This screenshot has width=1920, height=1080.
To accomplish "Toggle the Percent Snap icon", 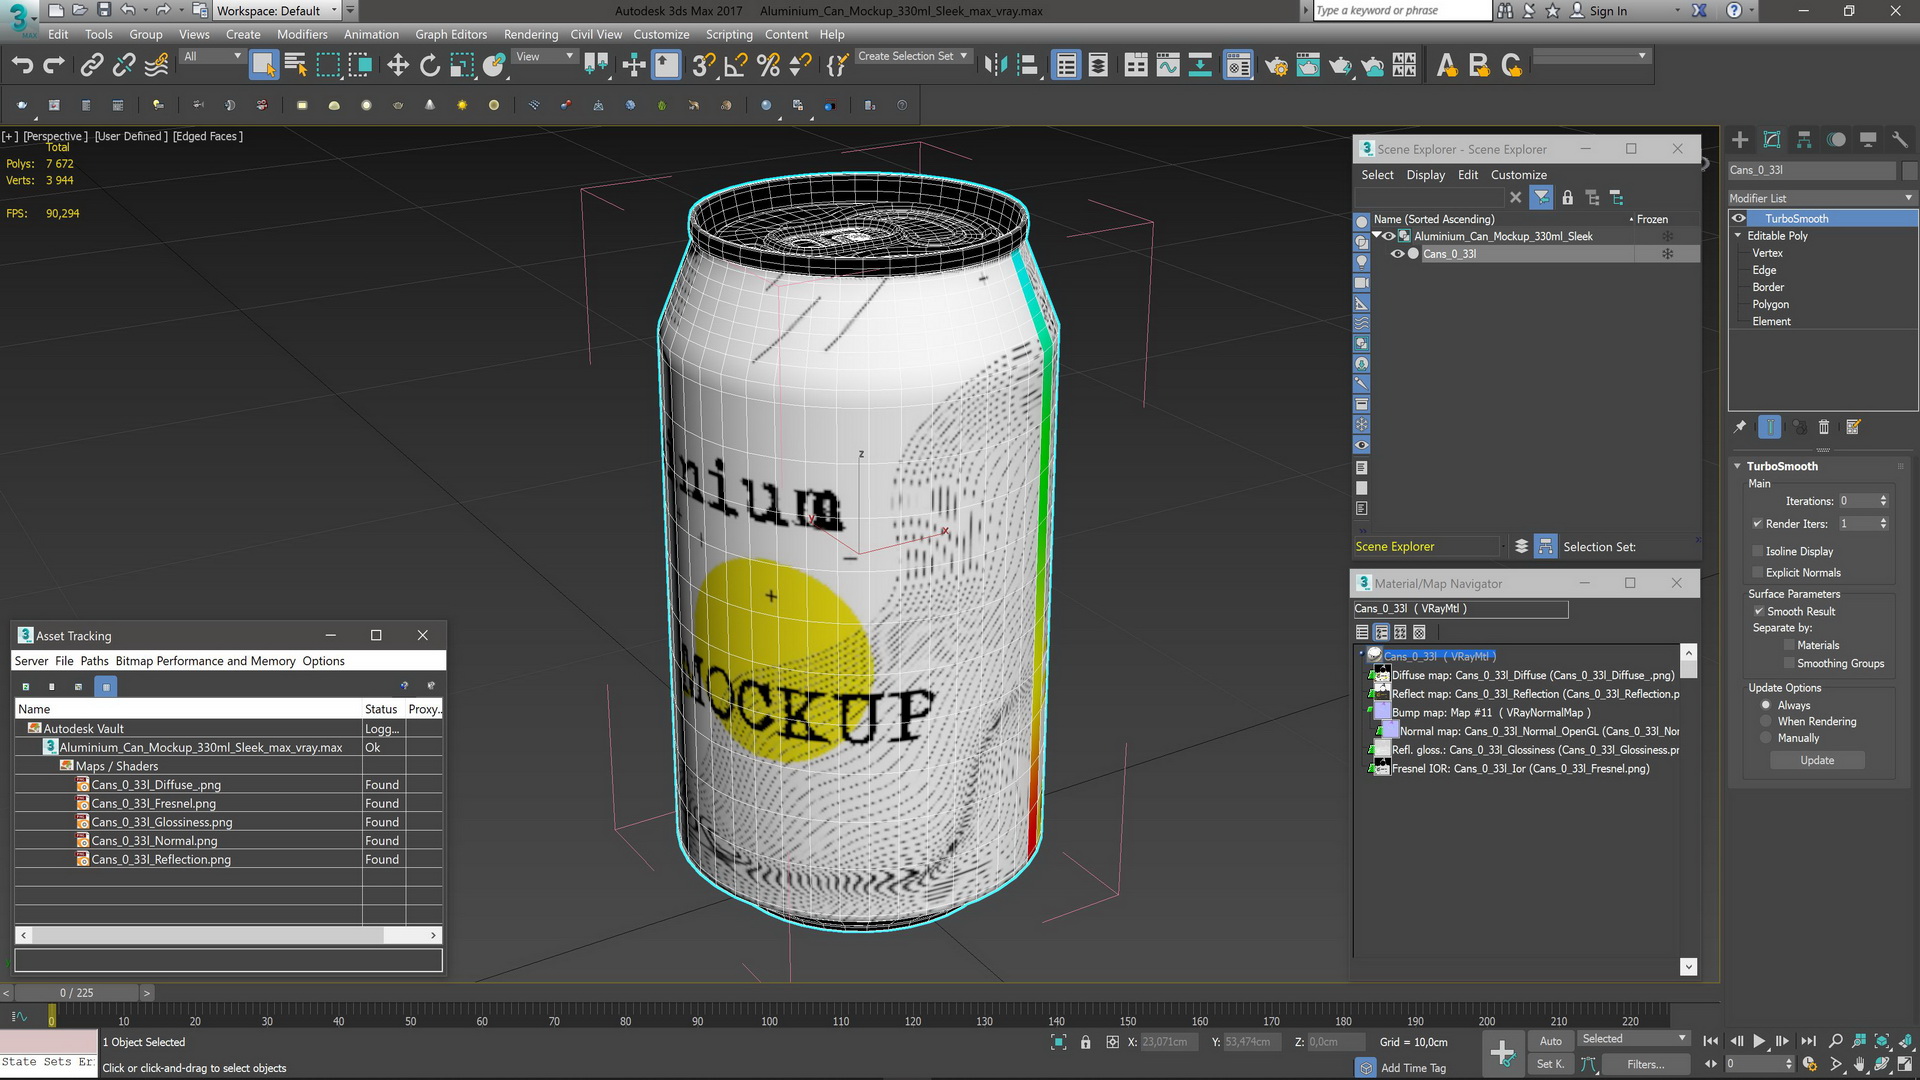I will [x=768, y=66].
